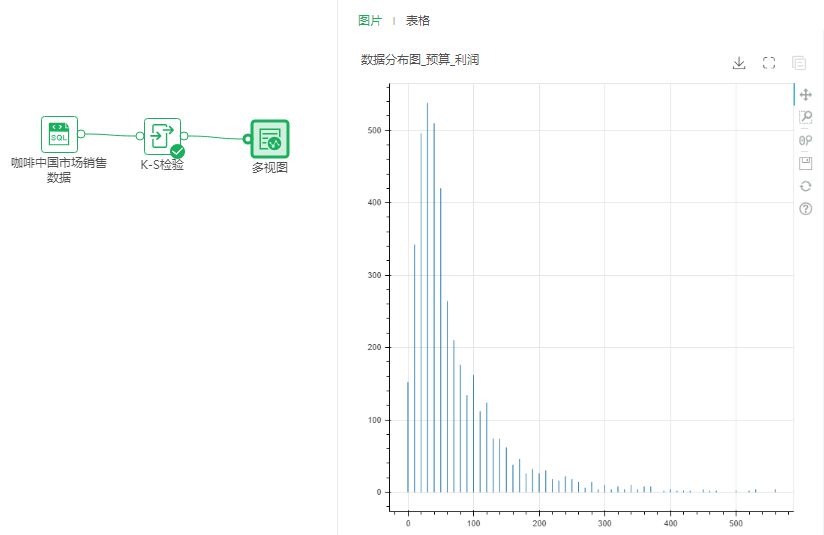Enable the Box Zoom tool

806,117
